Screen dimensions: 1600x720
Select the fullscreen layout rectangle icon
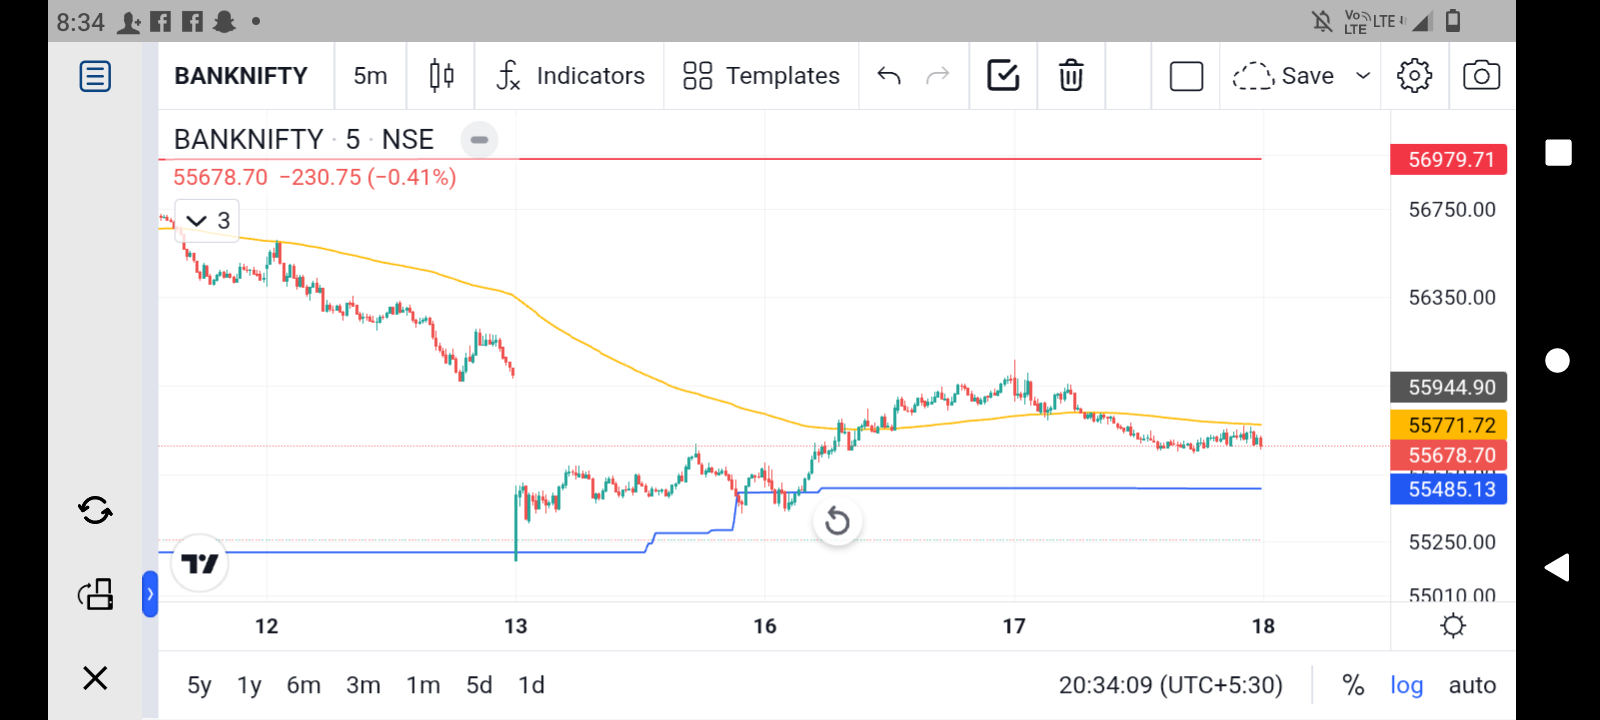click(1186, 76)
